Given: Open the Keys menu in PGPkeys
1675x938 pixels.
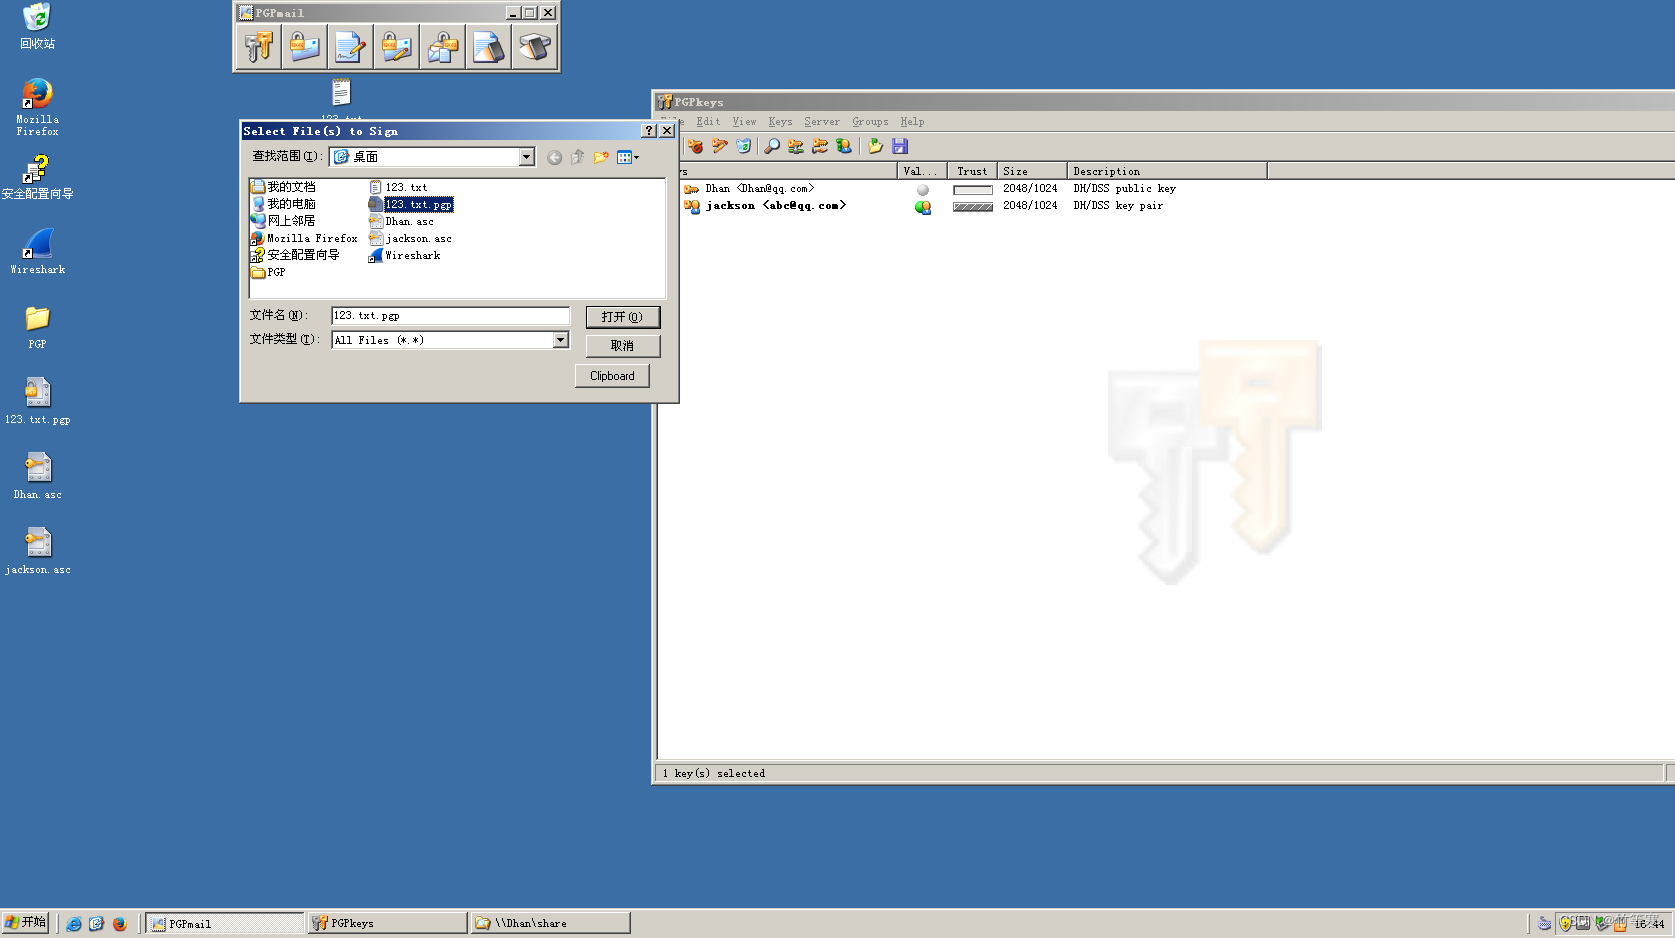Looking at the screenshot, I should [780, 122].
